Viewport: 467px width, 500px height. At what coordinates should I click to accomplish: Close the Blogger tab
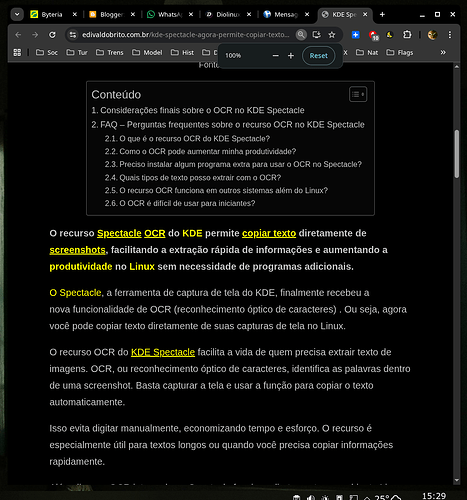pos(133,14)
